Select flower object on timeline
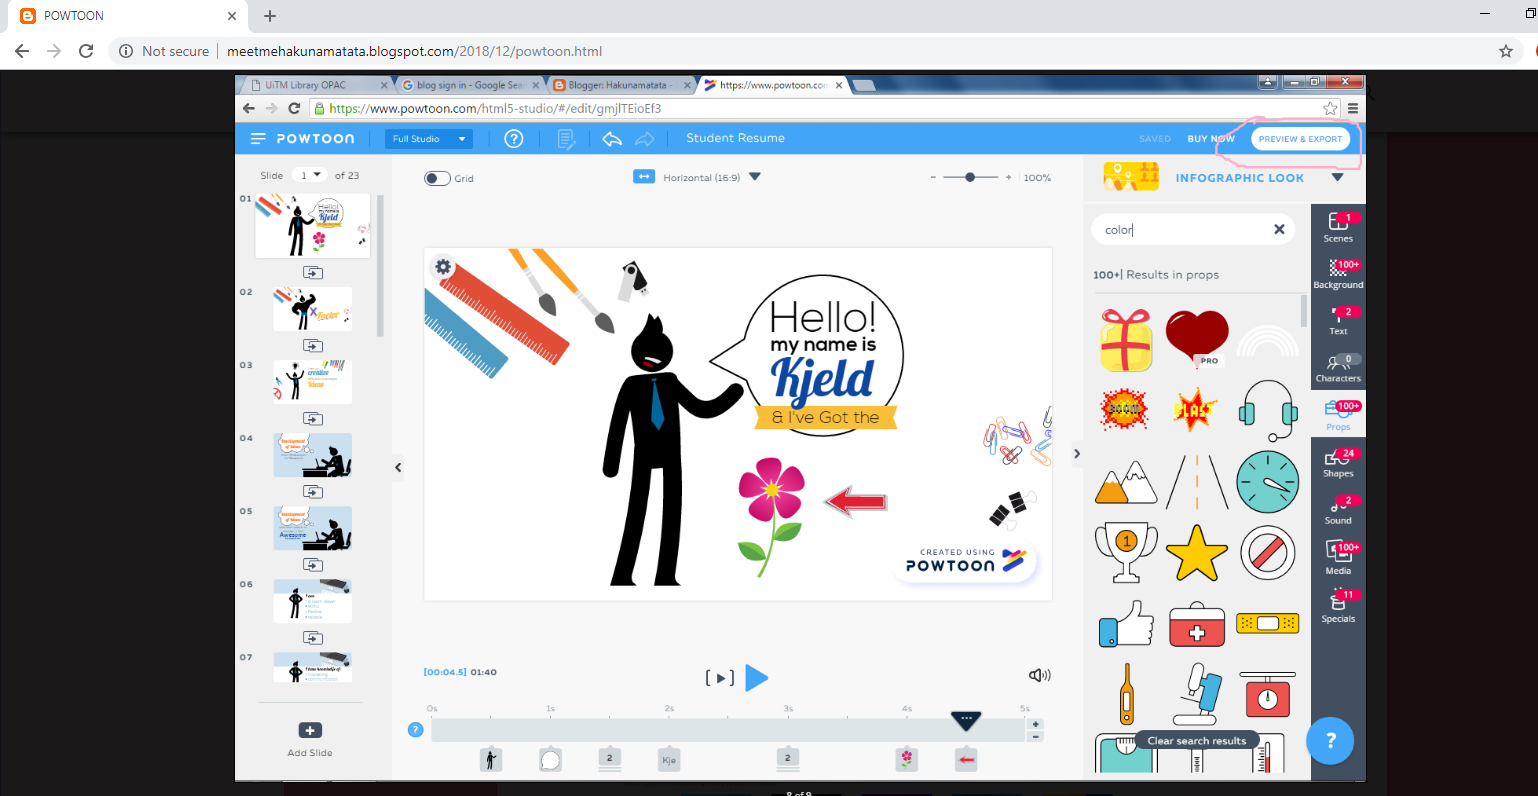Image resolution: width=1538 pixels, height=796 pixels. tap(906, 760)
